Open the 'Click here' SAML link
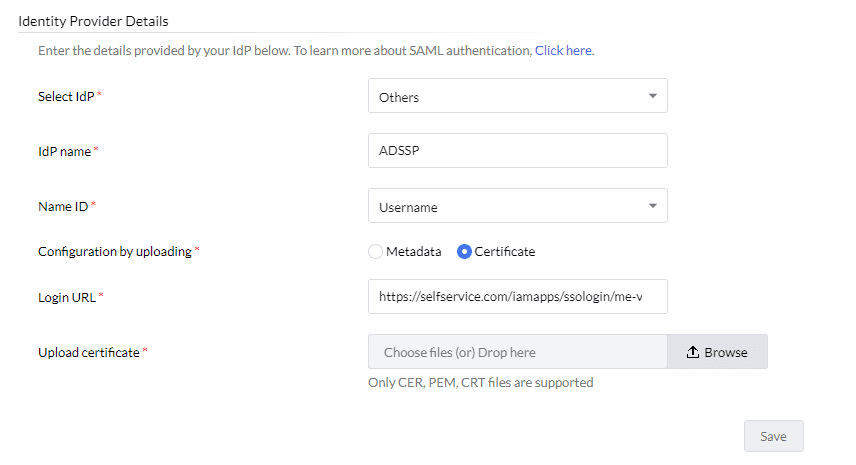The height and width of the screenshot is (465, 856). (x=563, y=50)
